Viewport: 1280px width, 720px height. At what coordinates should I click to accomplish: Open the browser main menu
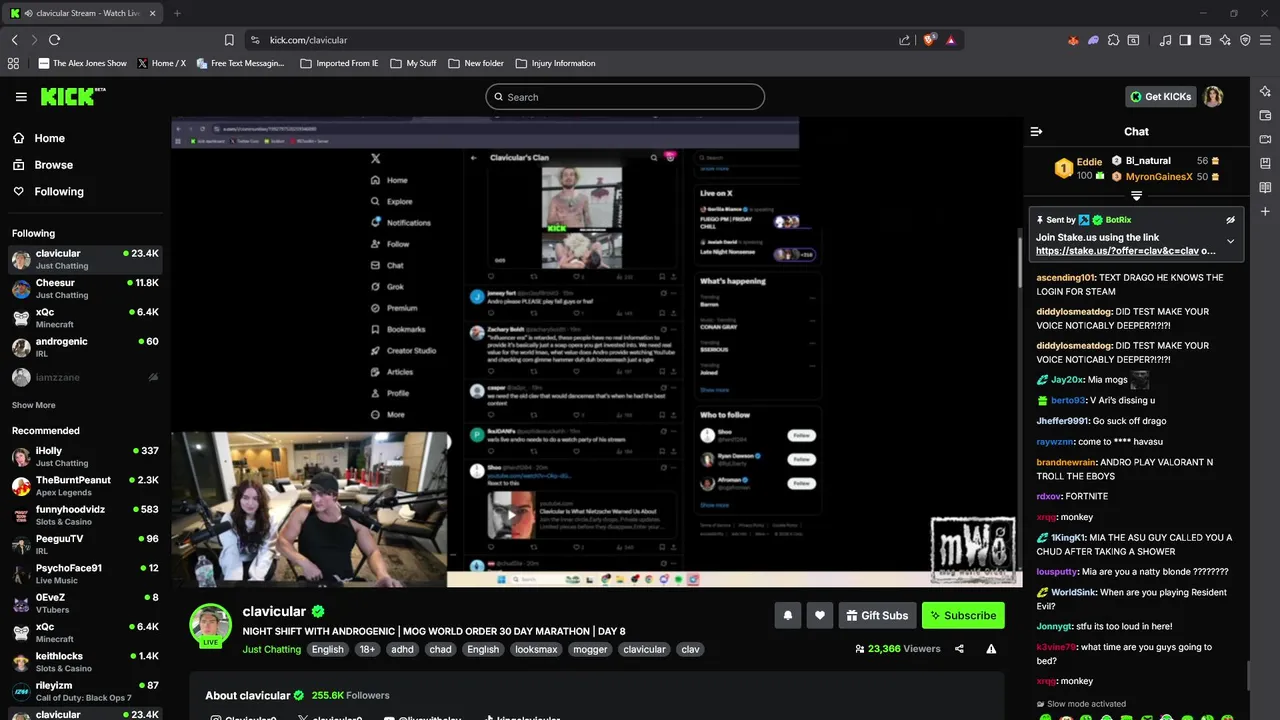tap(1265, 40)
